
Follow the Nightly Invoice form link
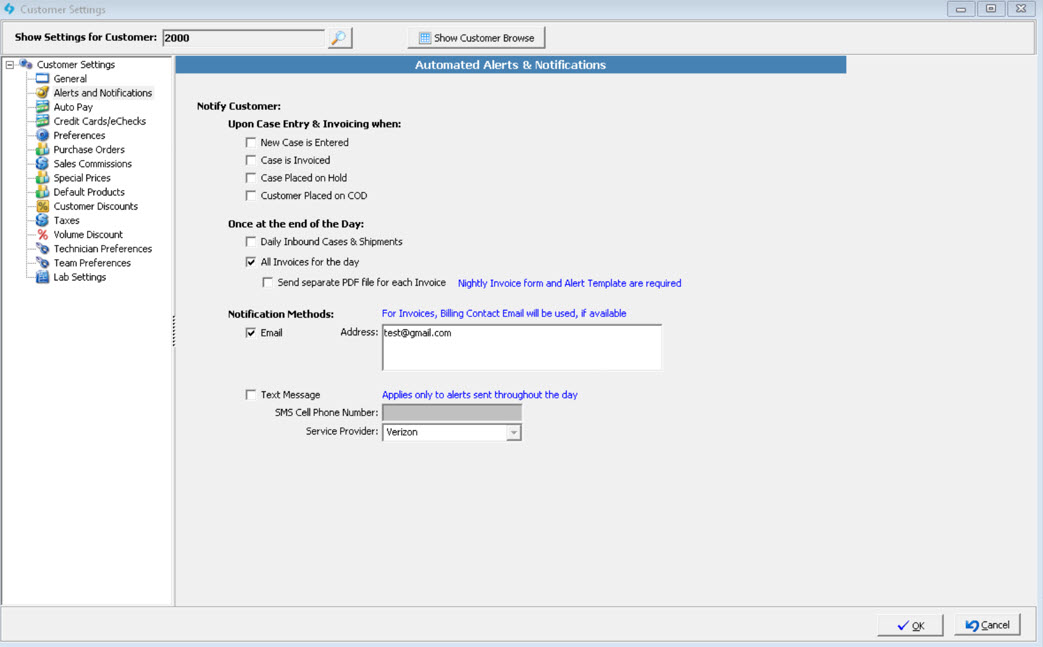(570, 283)
